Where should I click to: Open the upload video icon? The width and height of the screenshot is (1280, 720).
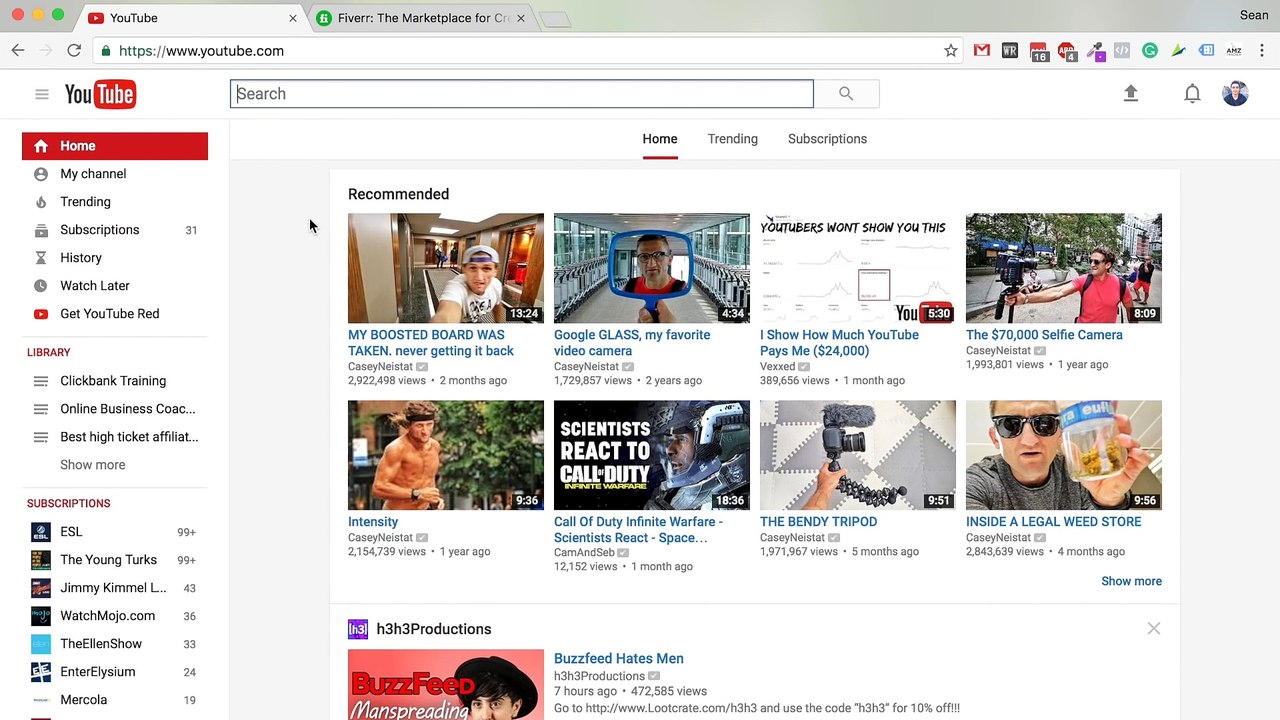coord(1131,93)
